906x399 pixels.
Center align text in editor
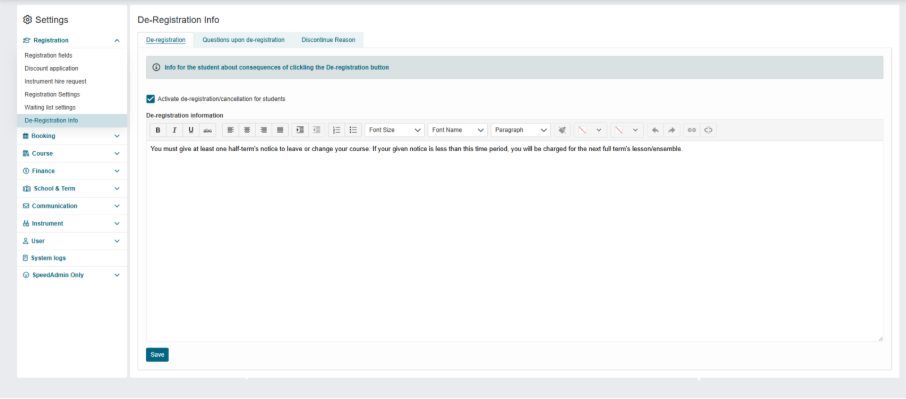[247, 130]
